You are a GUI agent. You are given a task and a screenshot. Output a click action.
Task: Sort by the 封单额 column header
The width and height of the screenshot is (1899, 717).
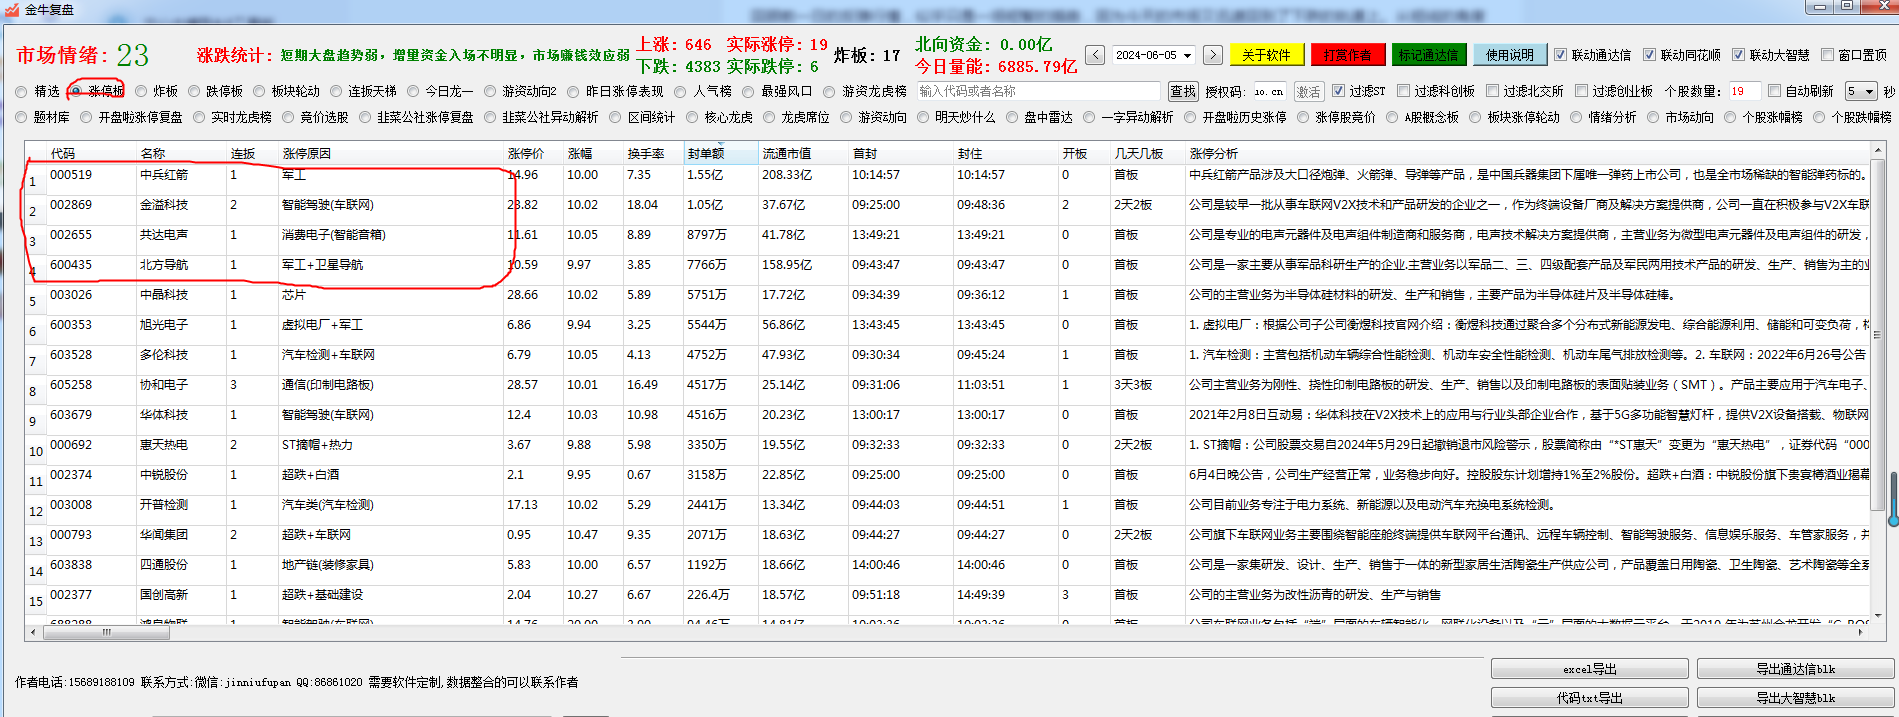[x=720, y=153]
